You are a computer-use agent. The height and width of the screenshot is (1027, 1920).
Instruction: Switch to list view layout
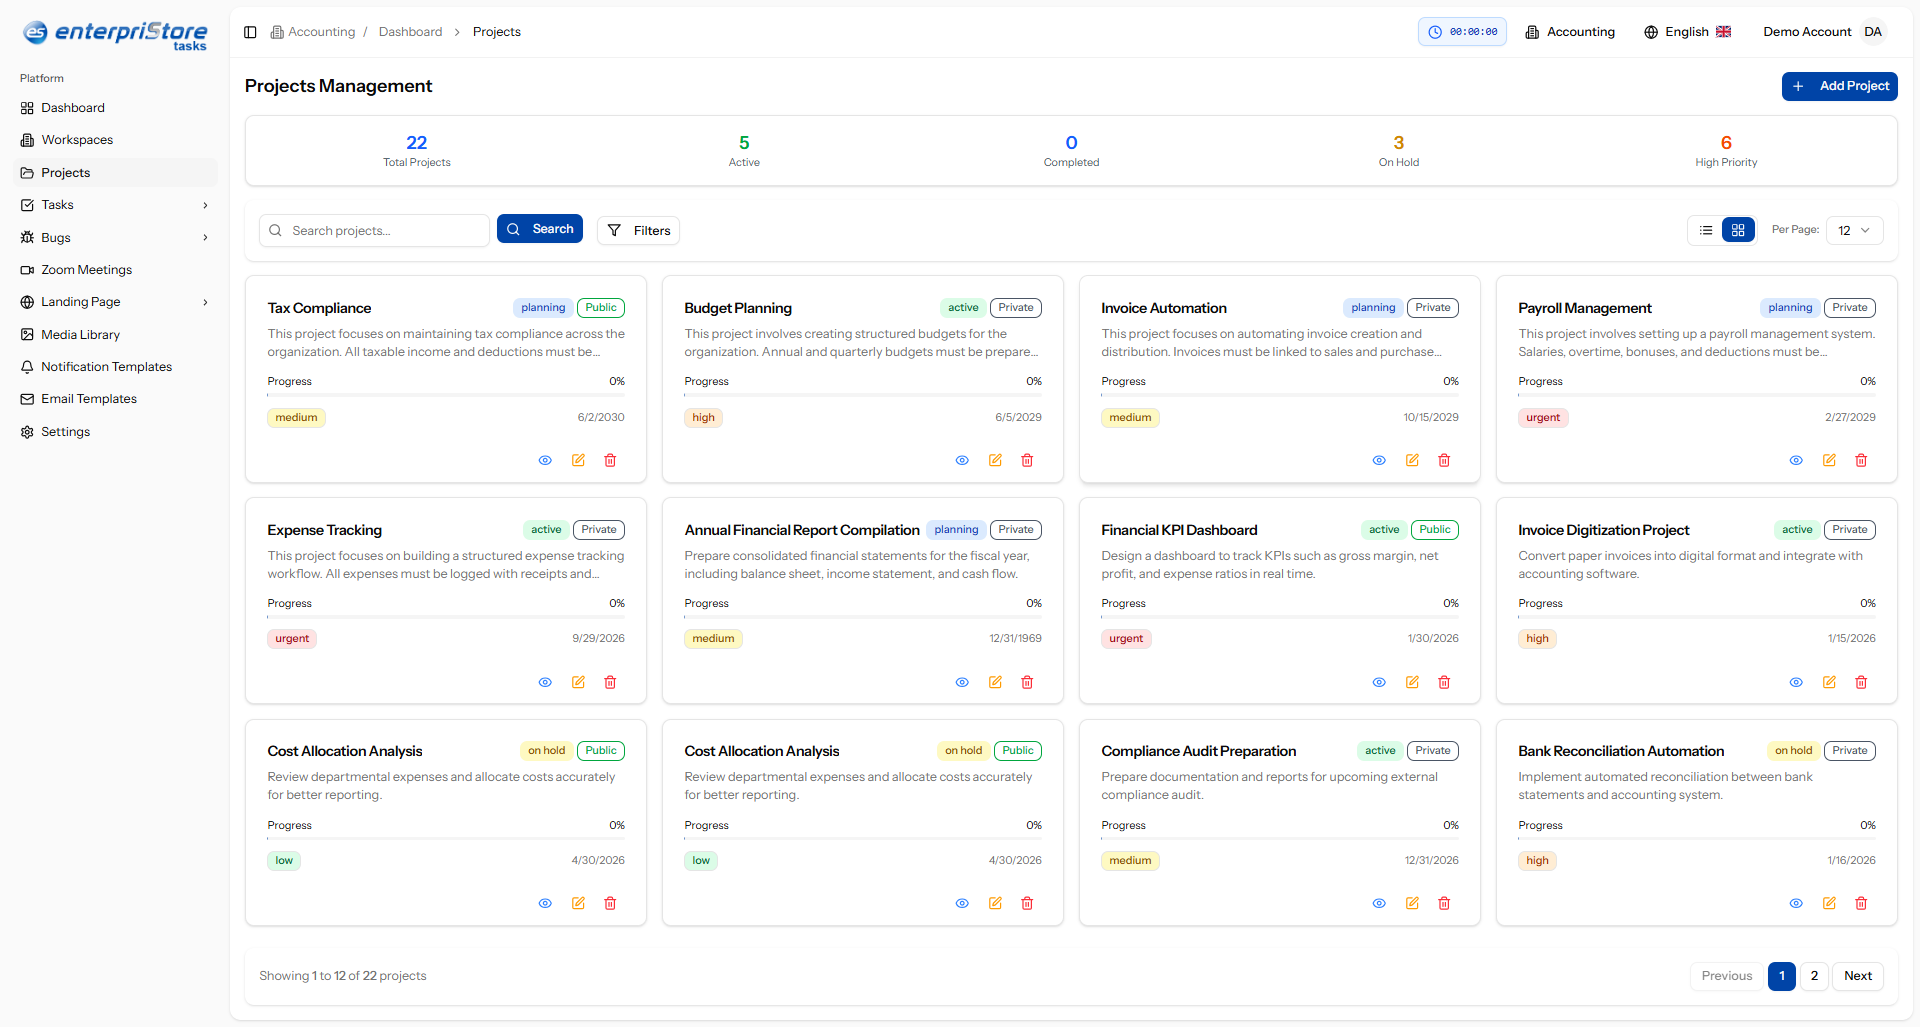pos(1706,230)
